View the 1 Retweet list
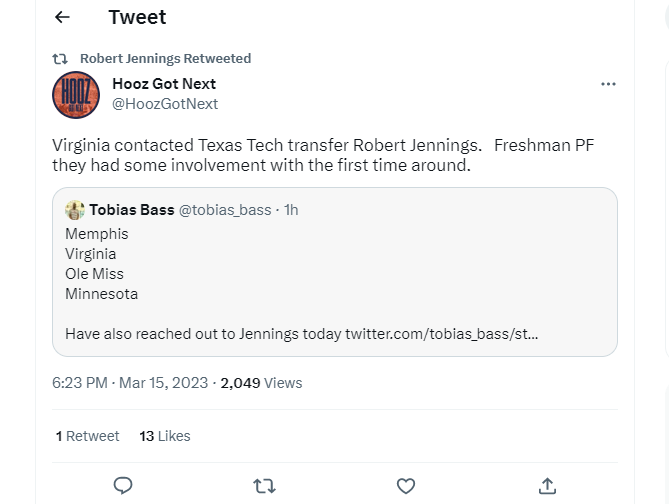This screenshot has height=504, width=669. click(x=87, y=436)
